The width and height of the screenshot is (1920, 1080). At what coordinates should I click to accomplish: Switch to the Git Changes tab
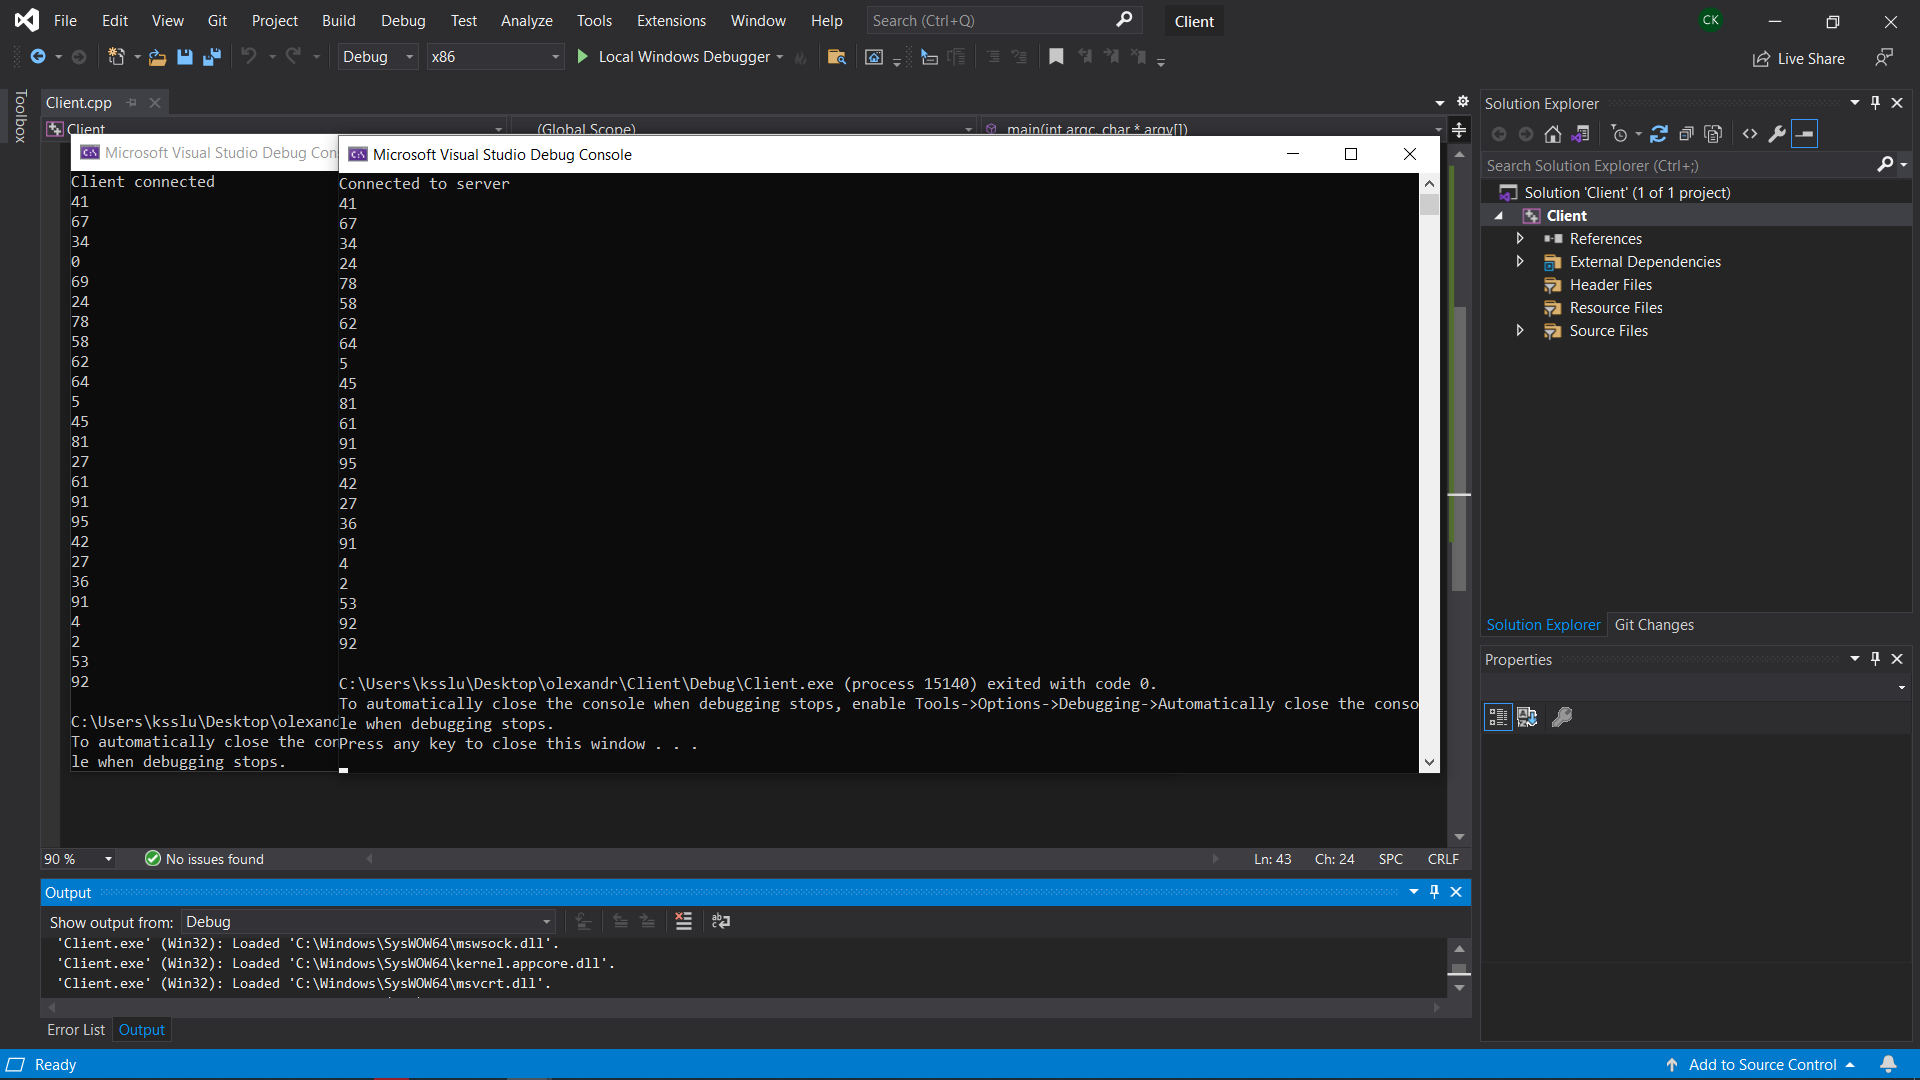(1654, 625)
